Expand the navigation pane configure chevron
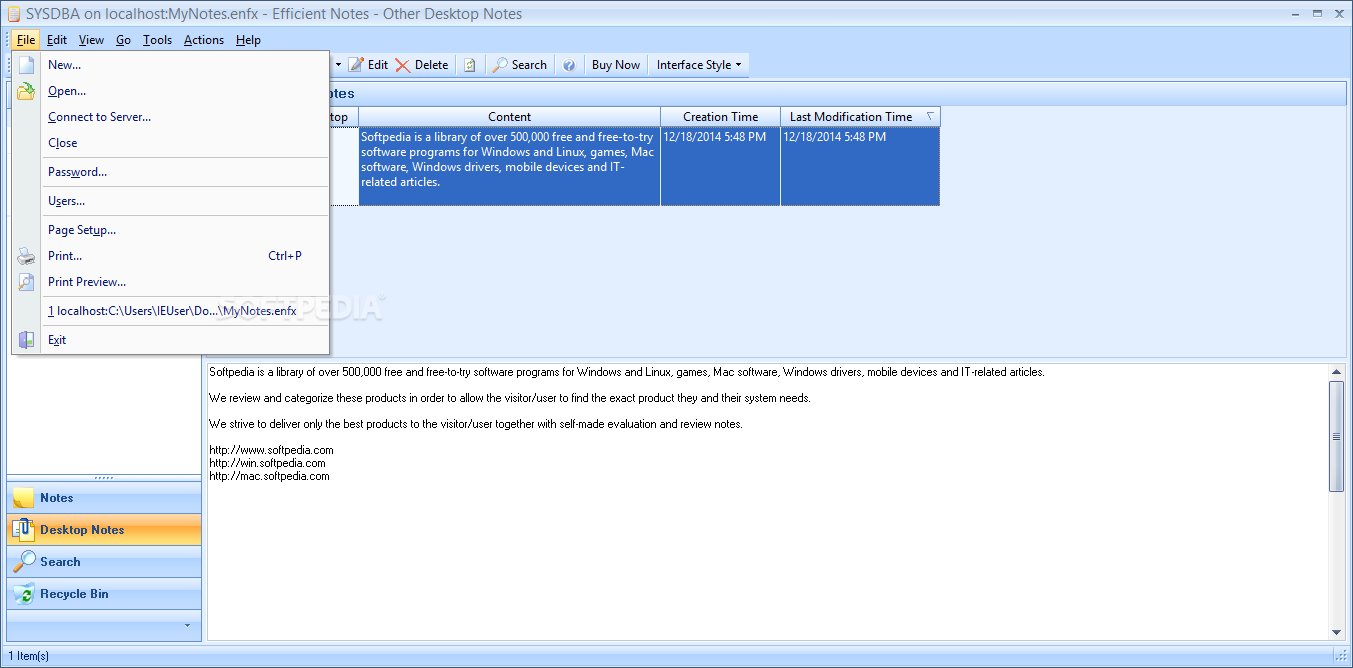Screen dimensions: 1353x668 pyautogui.click(x=186, y=625)
